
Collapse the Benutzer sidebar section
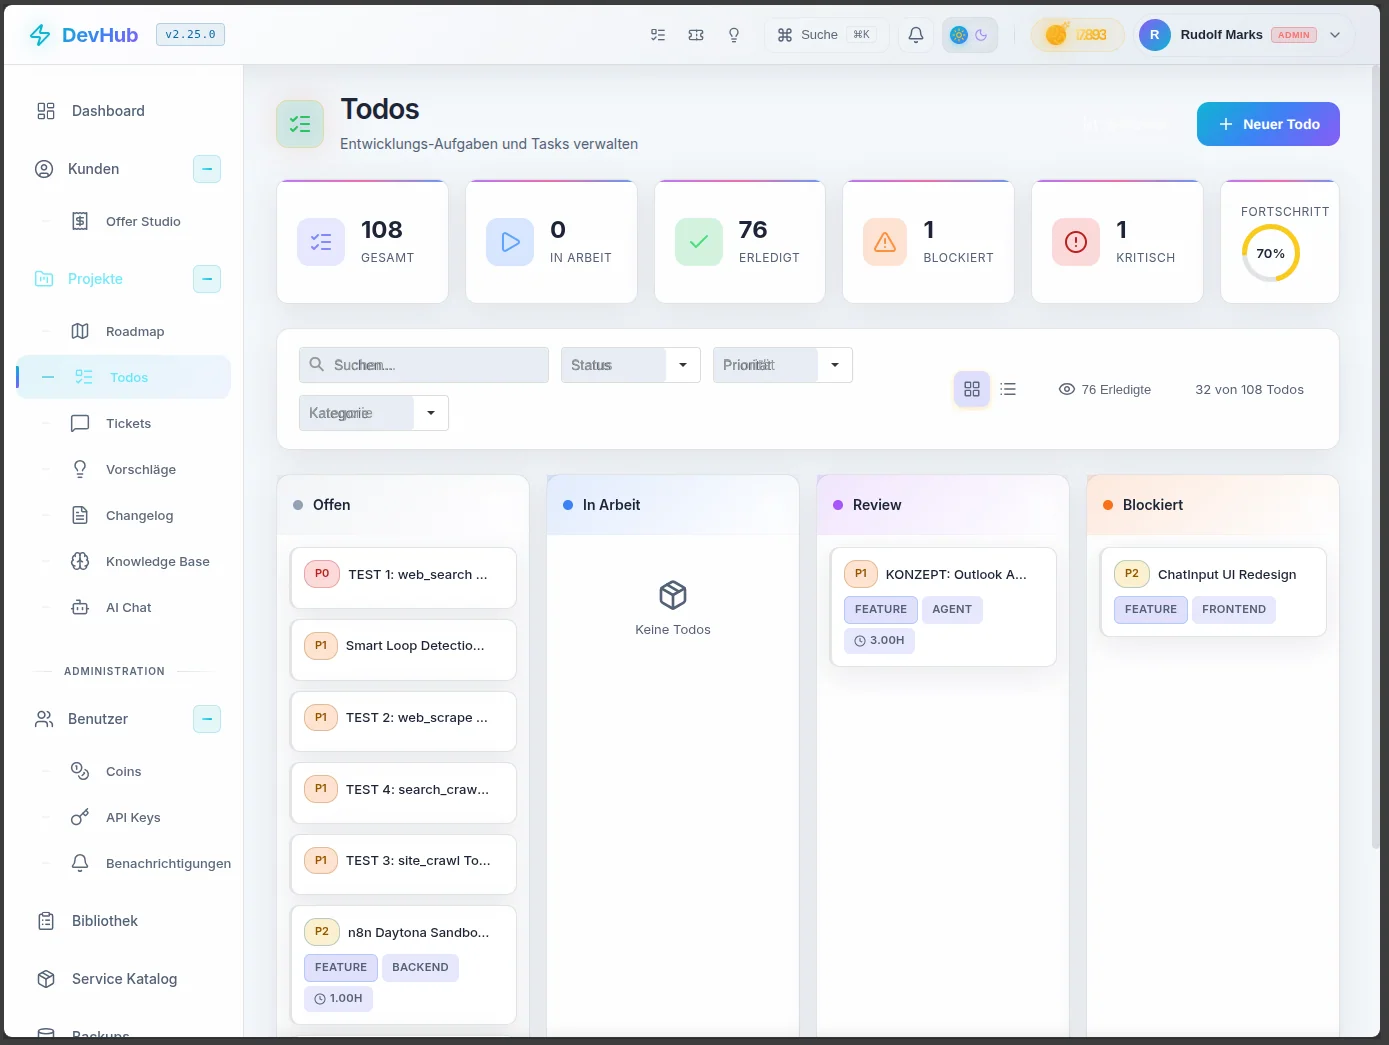pyautogui.click(x=207, y=719)
